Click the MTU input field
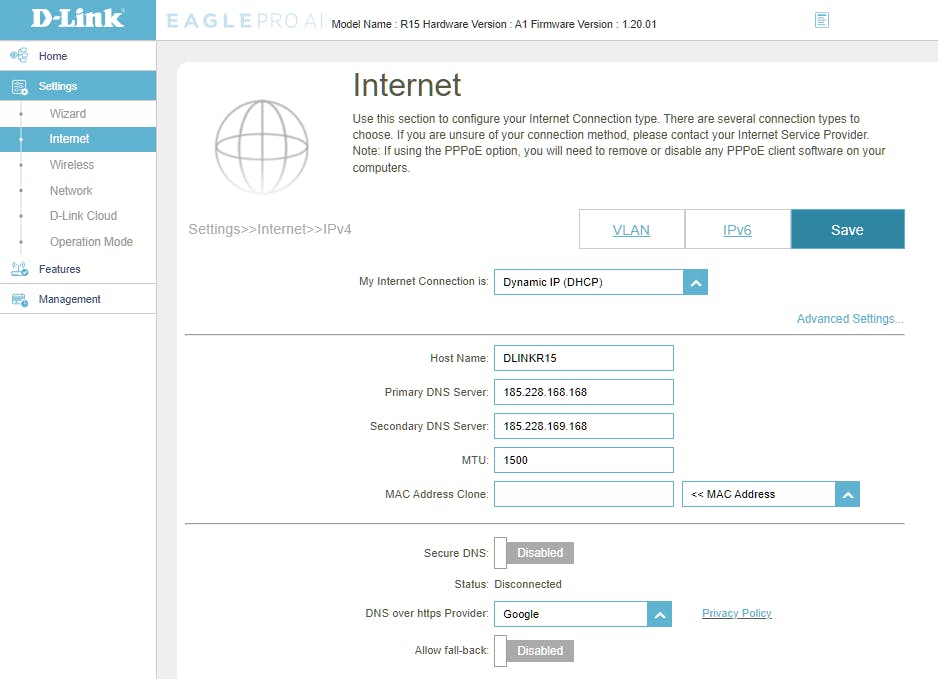The height and width of the screenshot is (679, 938). (x=583, y=460)
